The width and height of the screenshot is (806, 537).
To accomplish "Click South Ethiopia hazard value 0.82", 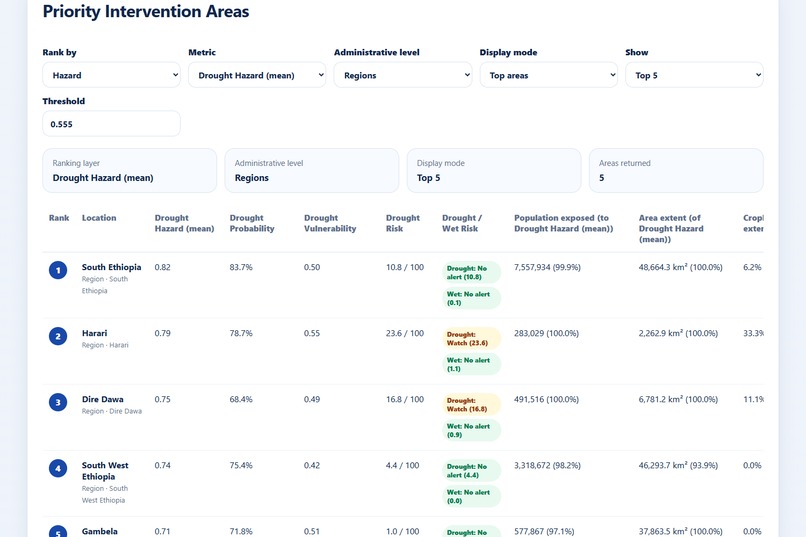I will point(162,267).
